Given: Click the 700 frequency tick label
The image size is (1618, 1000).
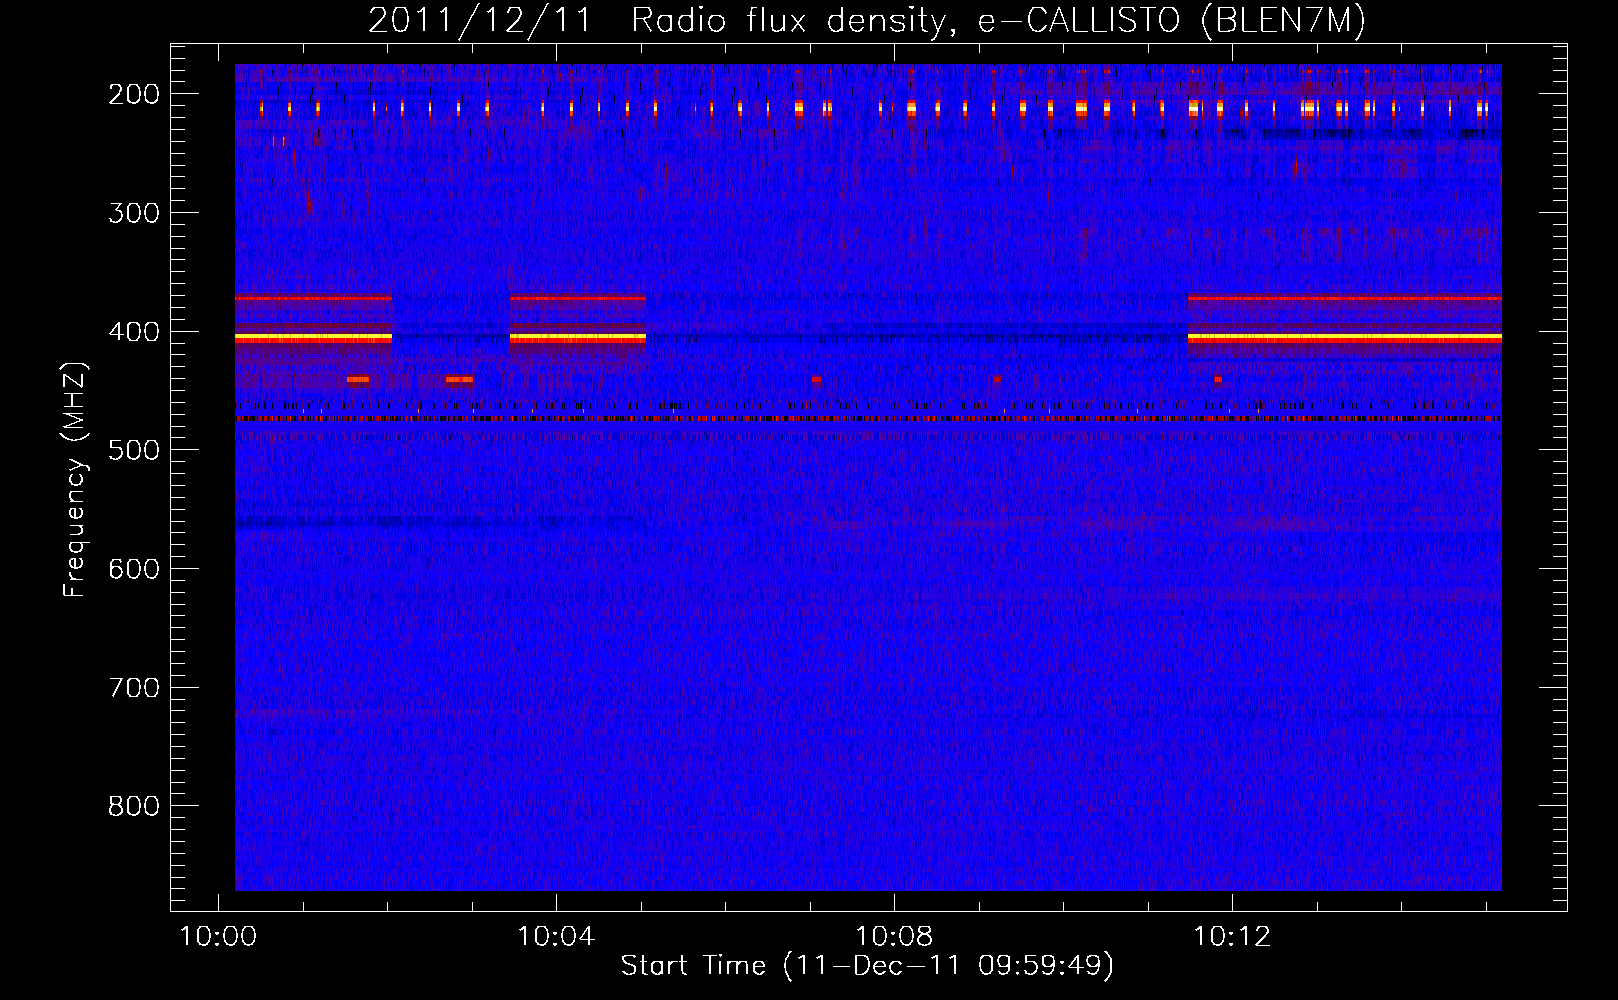Looking at the screenshot, I should point(133,688).
